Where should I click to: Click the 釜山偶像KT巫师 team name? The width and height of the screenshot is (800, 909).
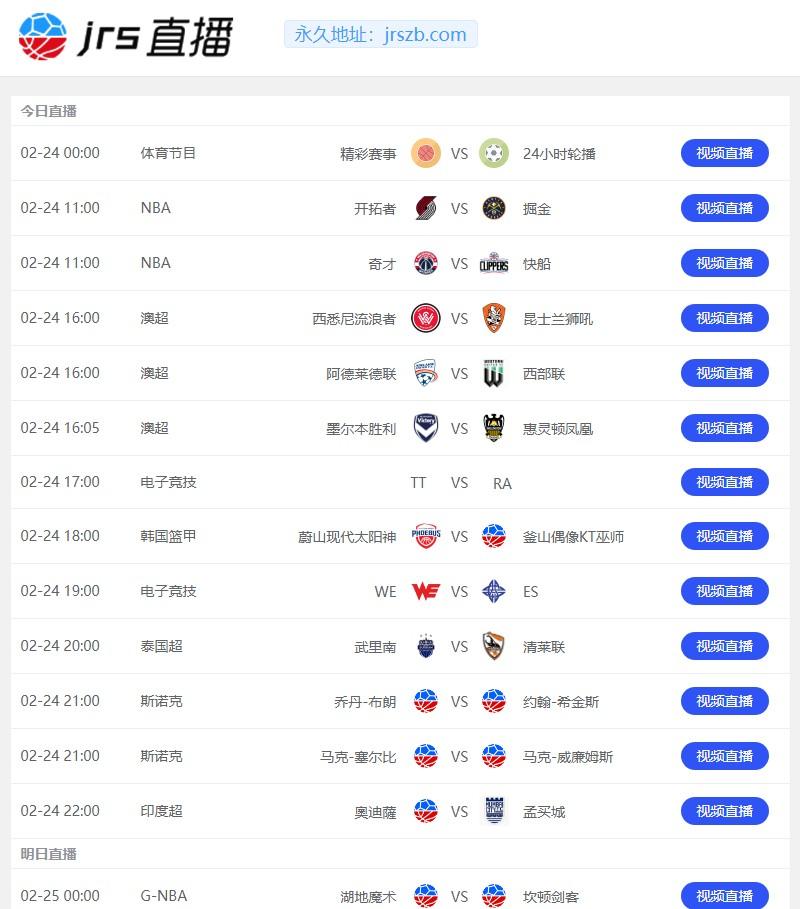tap(573, 537)
